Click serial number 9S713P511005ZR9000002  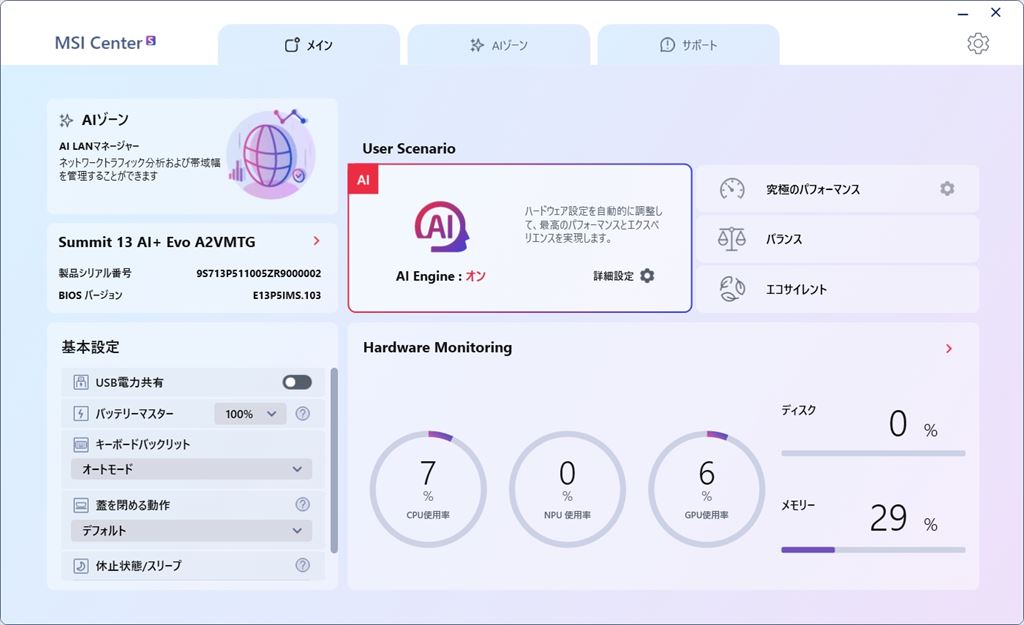(x=259, y=273)
